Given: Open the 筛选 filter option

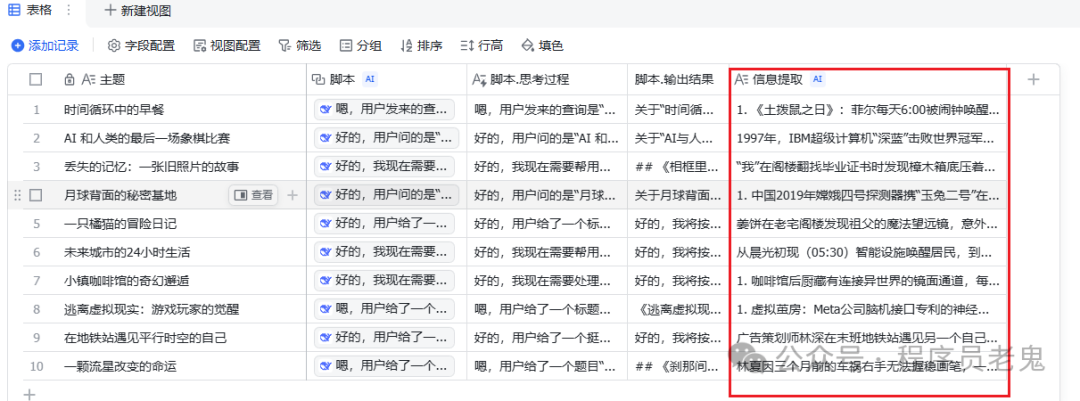Looking at the screenshot, I should [299, 46].
